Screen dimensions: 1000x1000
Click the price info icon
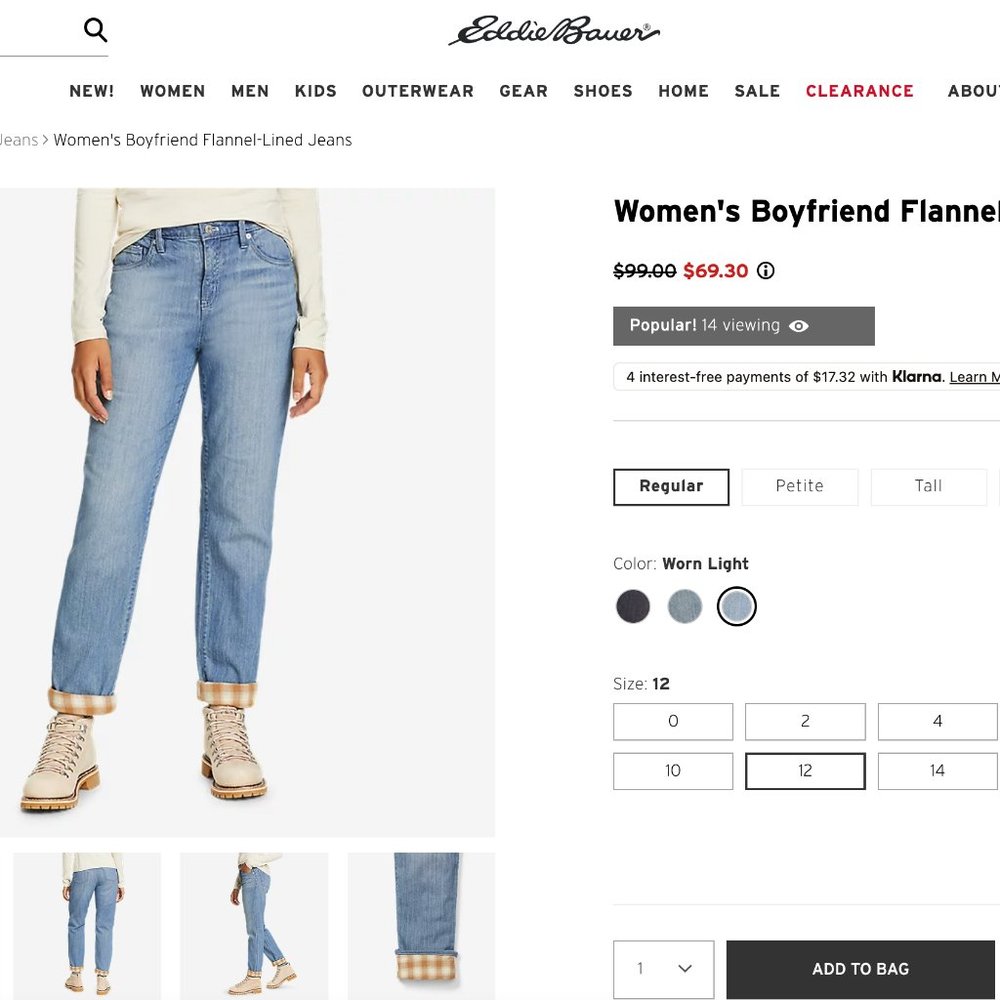tap(765, 270)
